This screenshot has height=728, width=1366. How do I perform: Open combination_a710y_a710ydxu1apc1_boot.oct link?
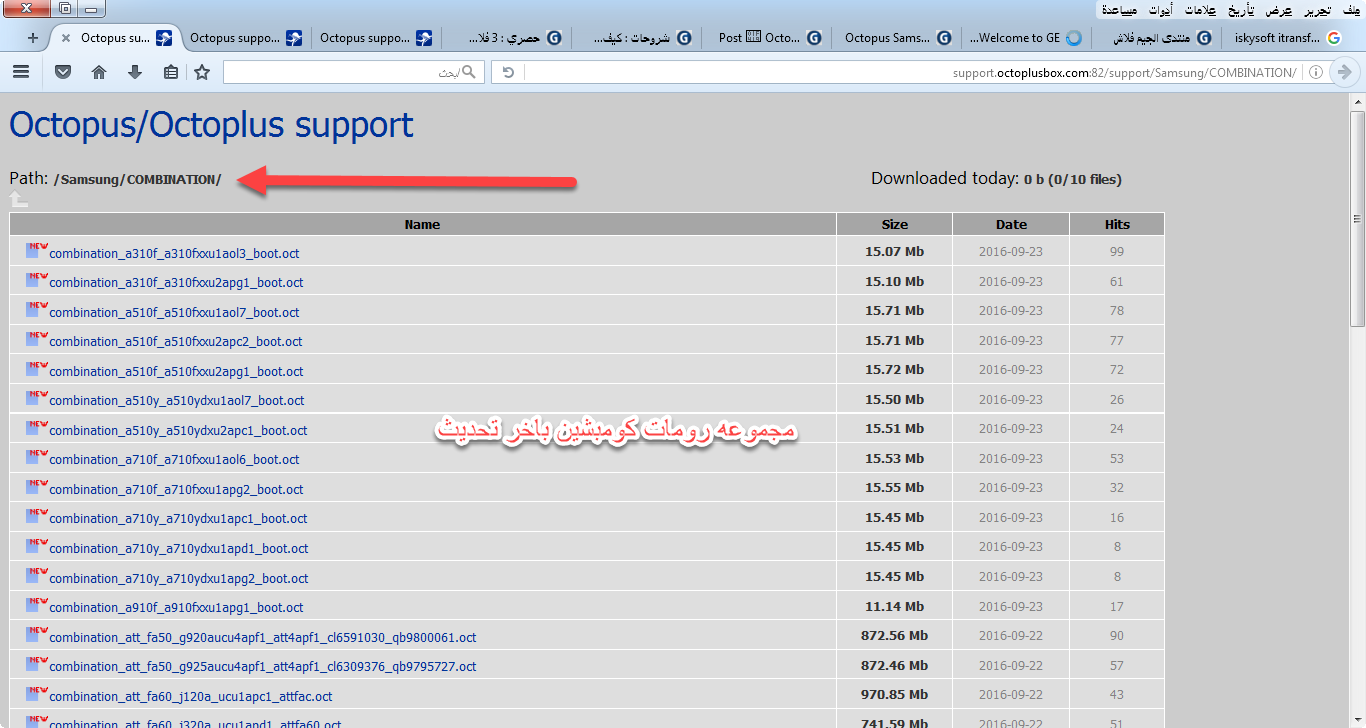tap(178, 518)
